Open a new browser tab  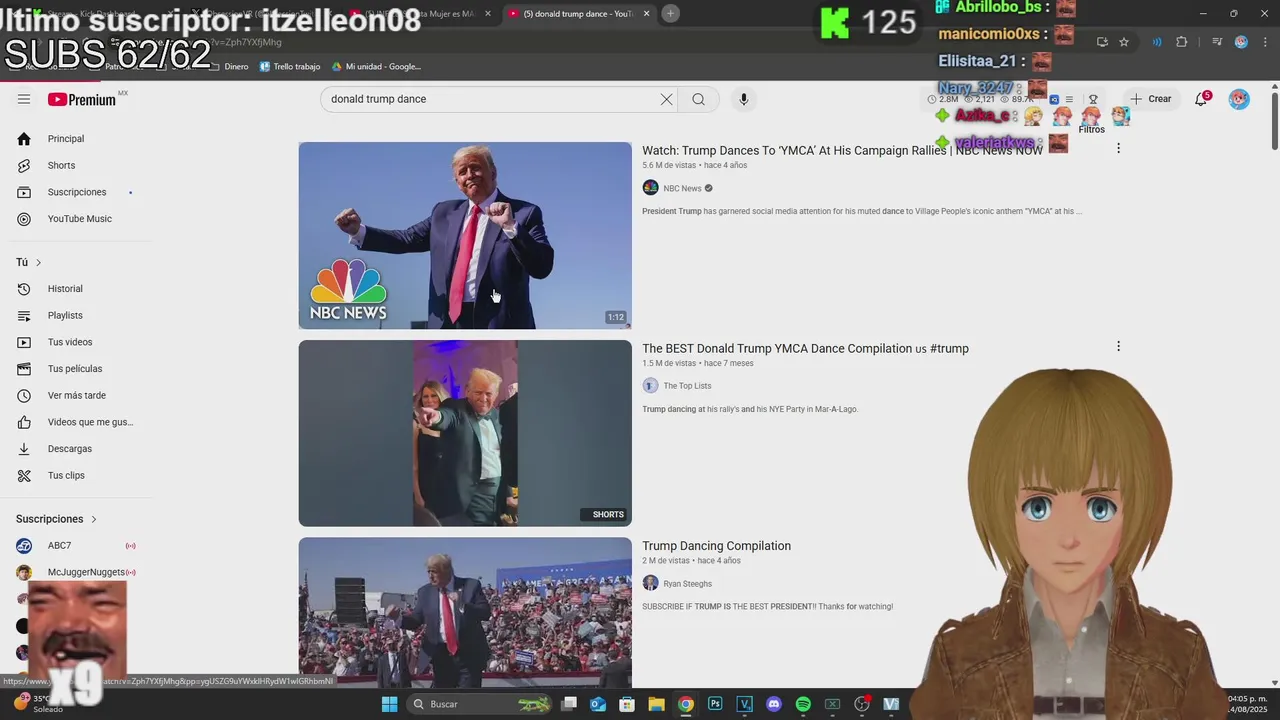tap(671, 13)
